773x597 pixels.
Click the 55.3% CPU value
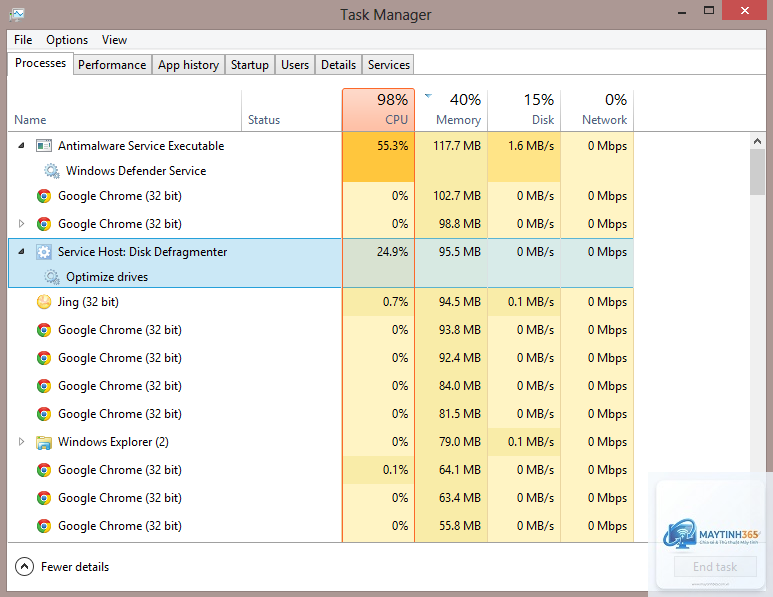coord(392,146)
